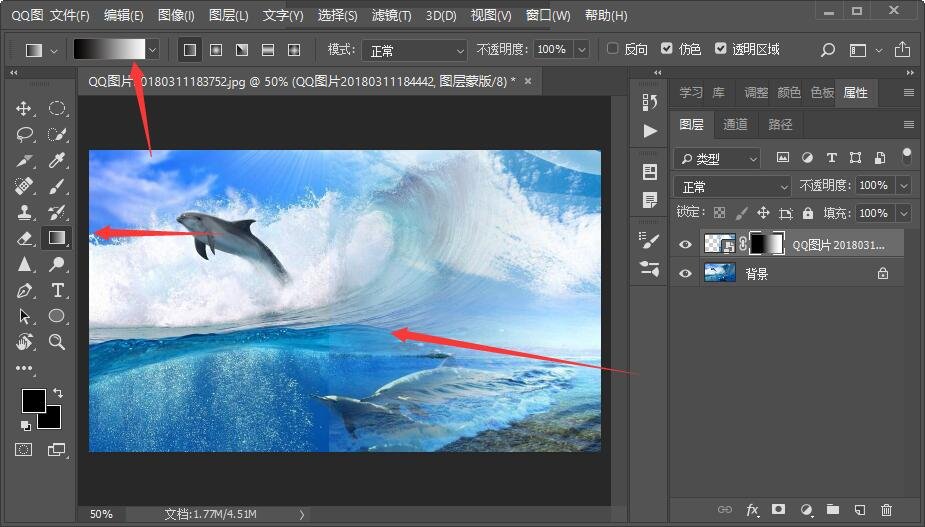Viewport: 925px width, 527px height.
Task: Choose the reflected gradient style button
Action: point(268,50)
